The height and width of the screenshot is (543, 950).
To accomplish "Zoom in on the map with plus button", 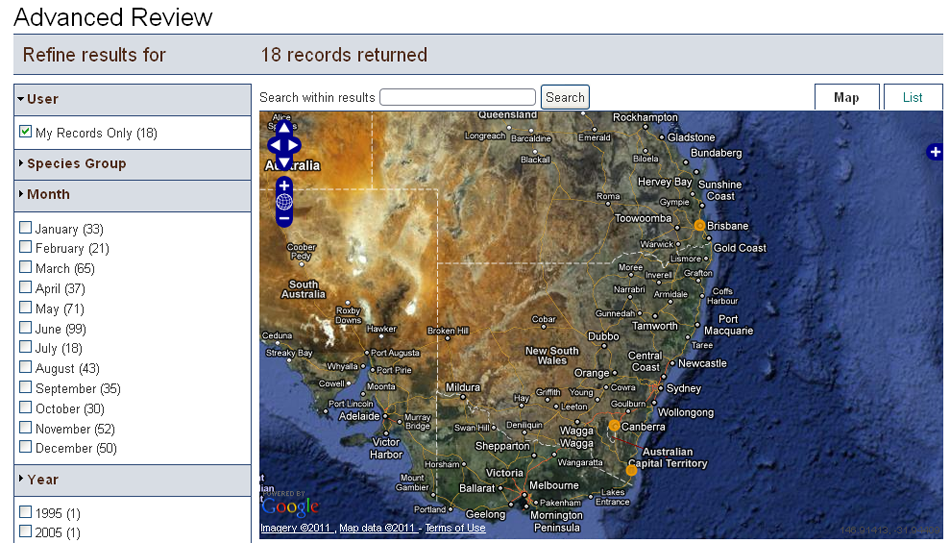I will [284, 185].
